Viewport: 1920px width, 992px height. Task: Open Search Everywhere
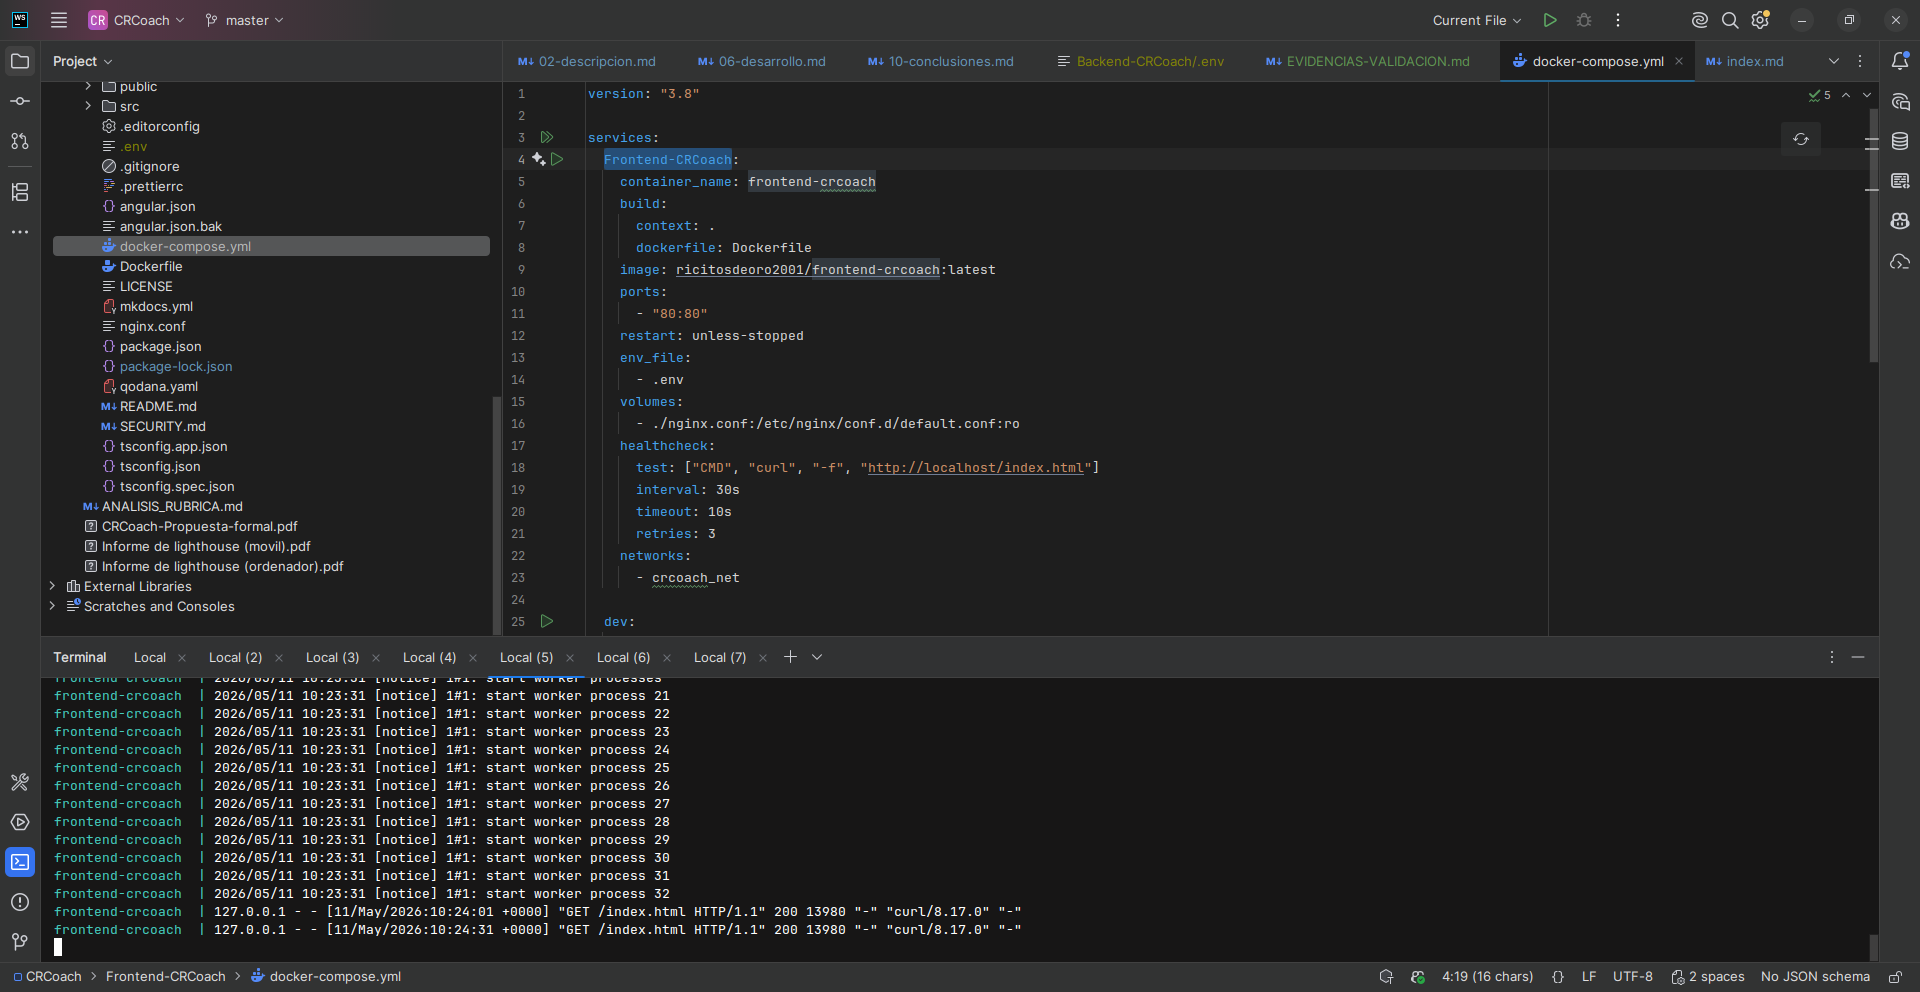coord(1730,20)
